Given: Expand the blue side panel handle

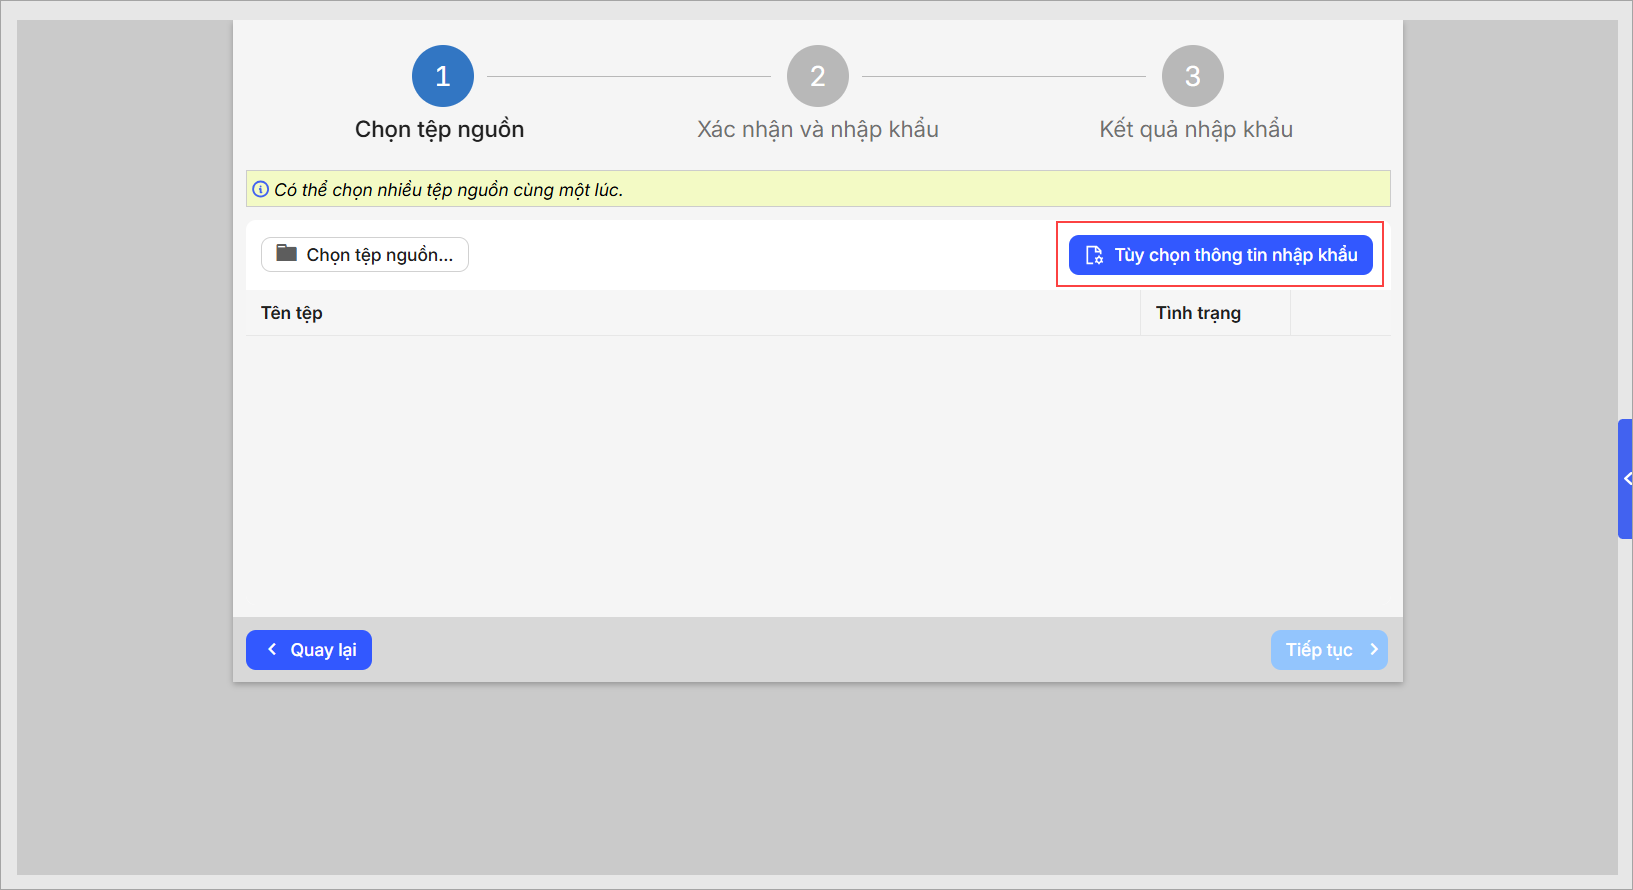Looking at the screenshot, I should [x=1625, y=479].
